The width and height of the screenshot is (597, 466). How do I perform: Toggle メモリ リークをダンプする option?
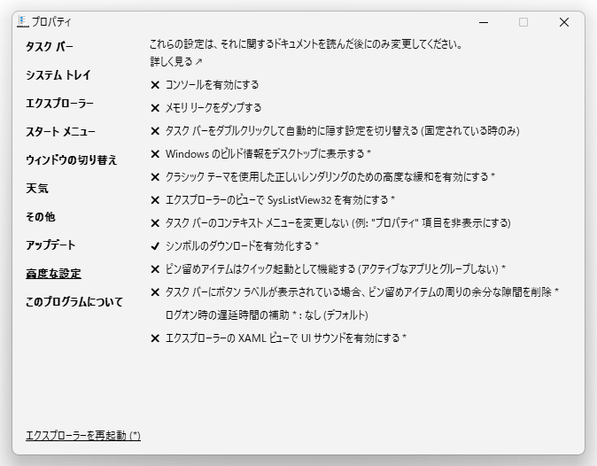point(206,108)
